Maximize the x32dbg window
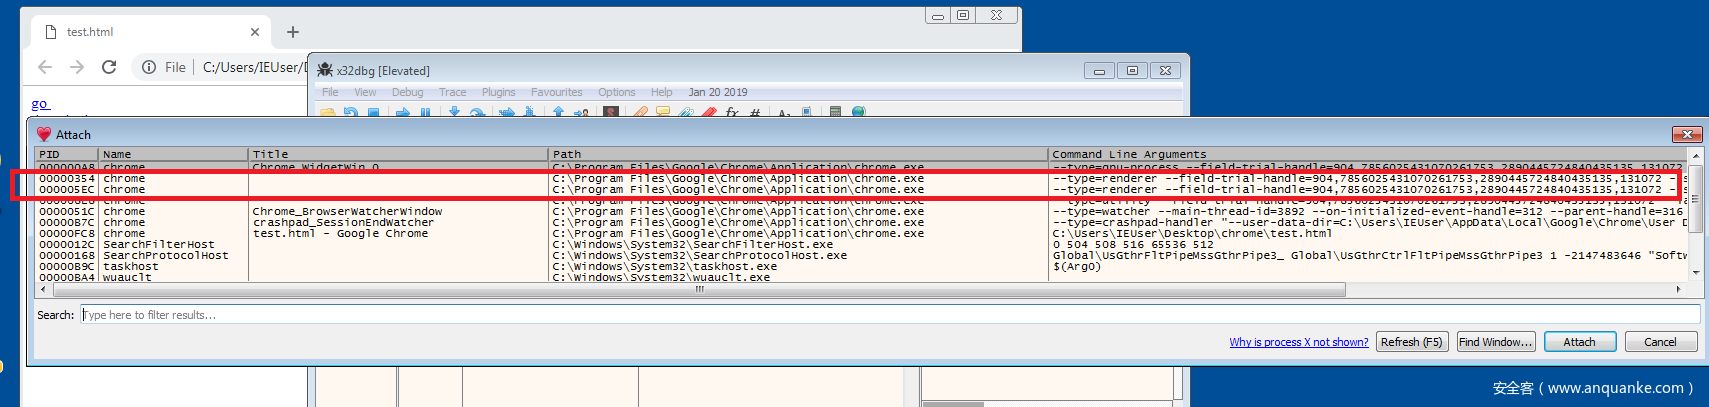 (1132, 70)
